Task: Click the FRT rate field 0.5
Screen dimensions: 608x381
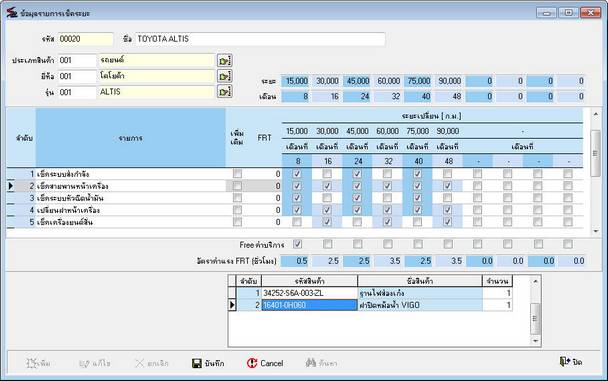Action: (295, 261)
